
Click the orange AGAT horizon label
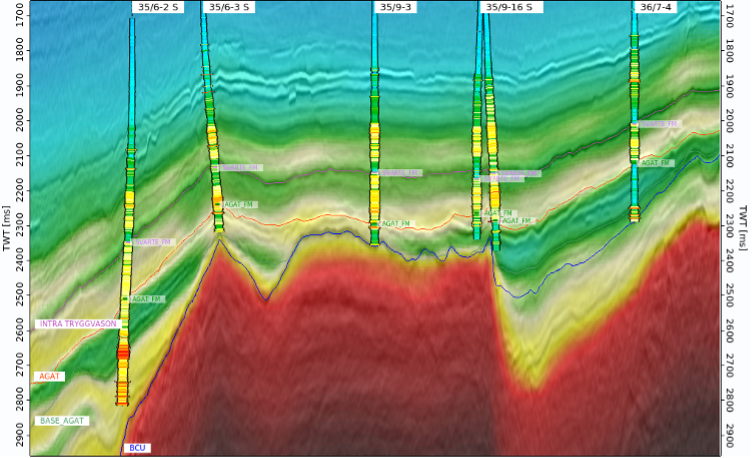[49, 376]
